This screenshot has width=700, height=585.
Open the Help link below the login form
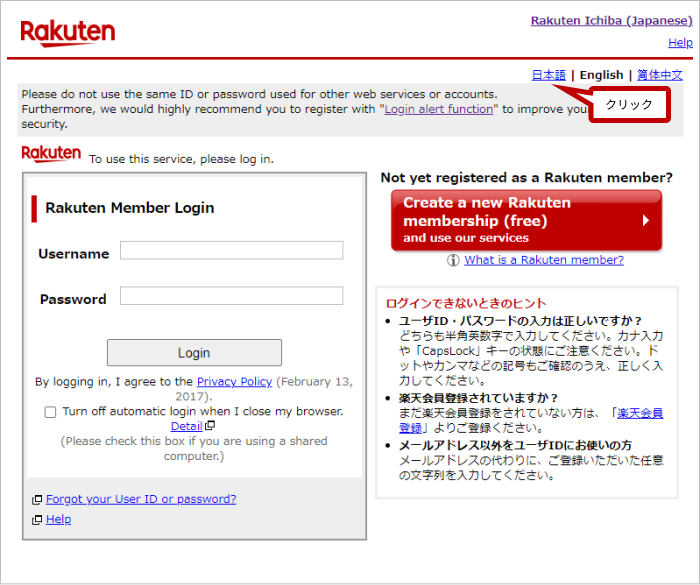pyautogui.click(x=58, y=519)
